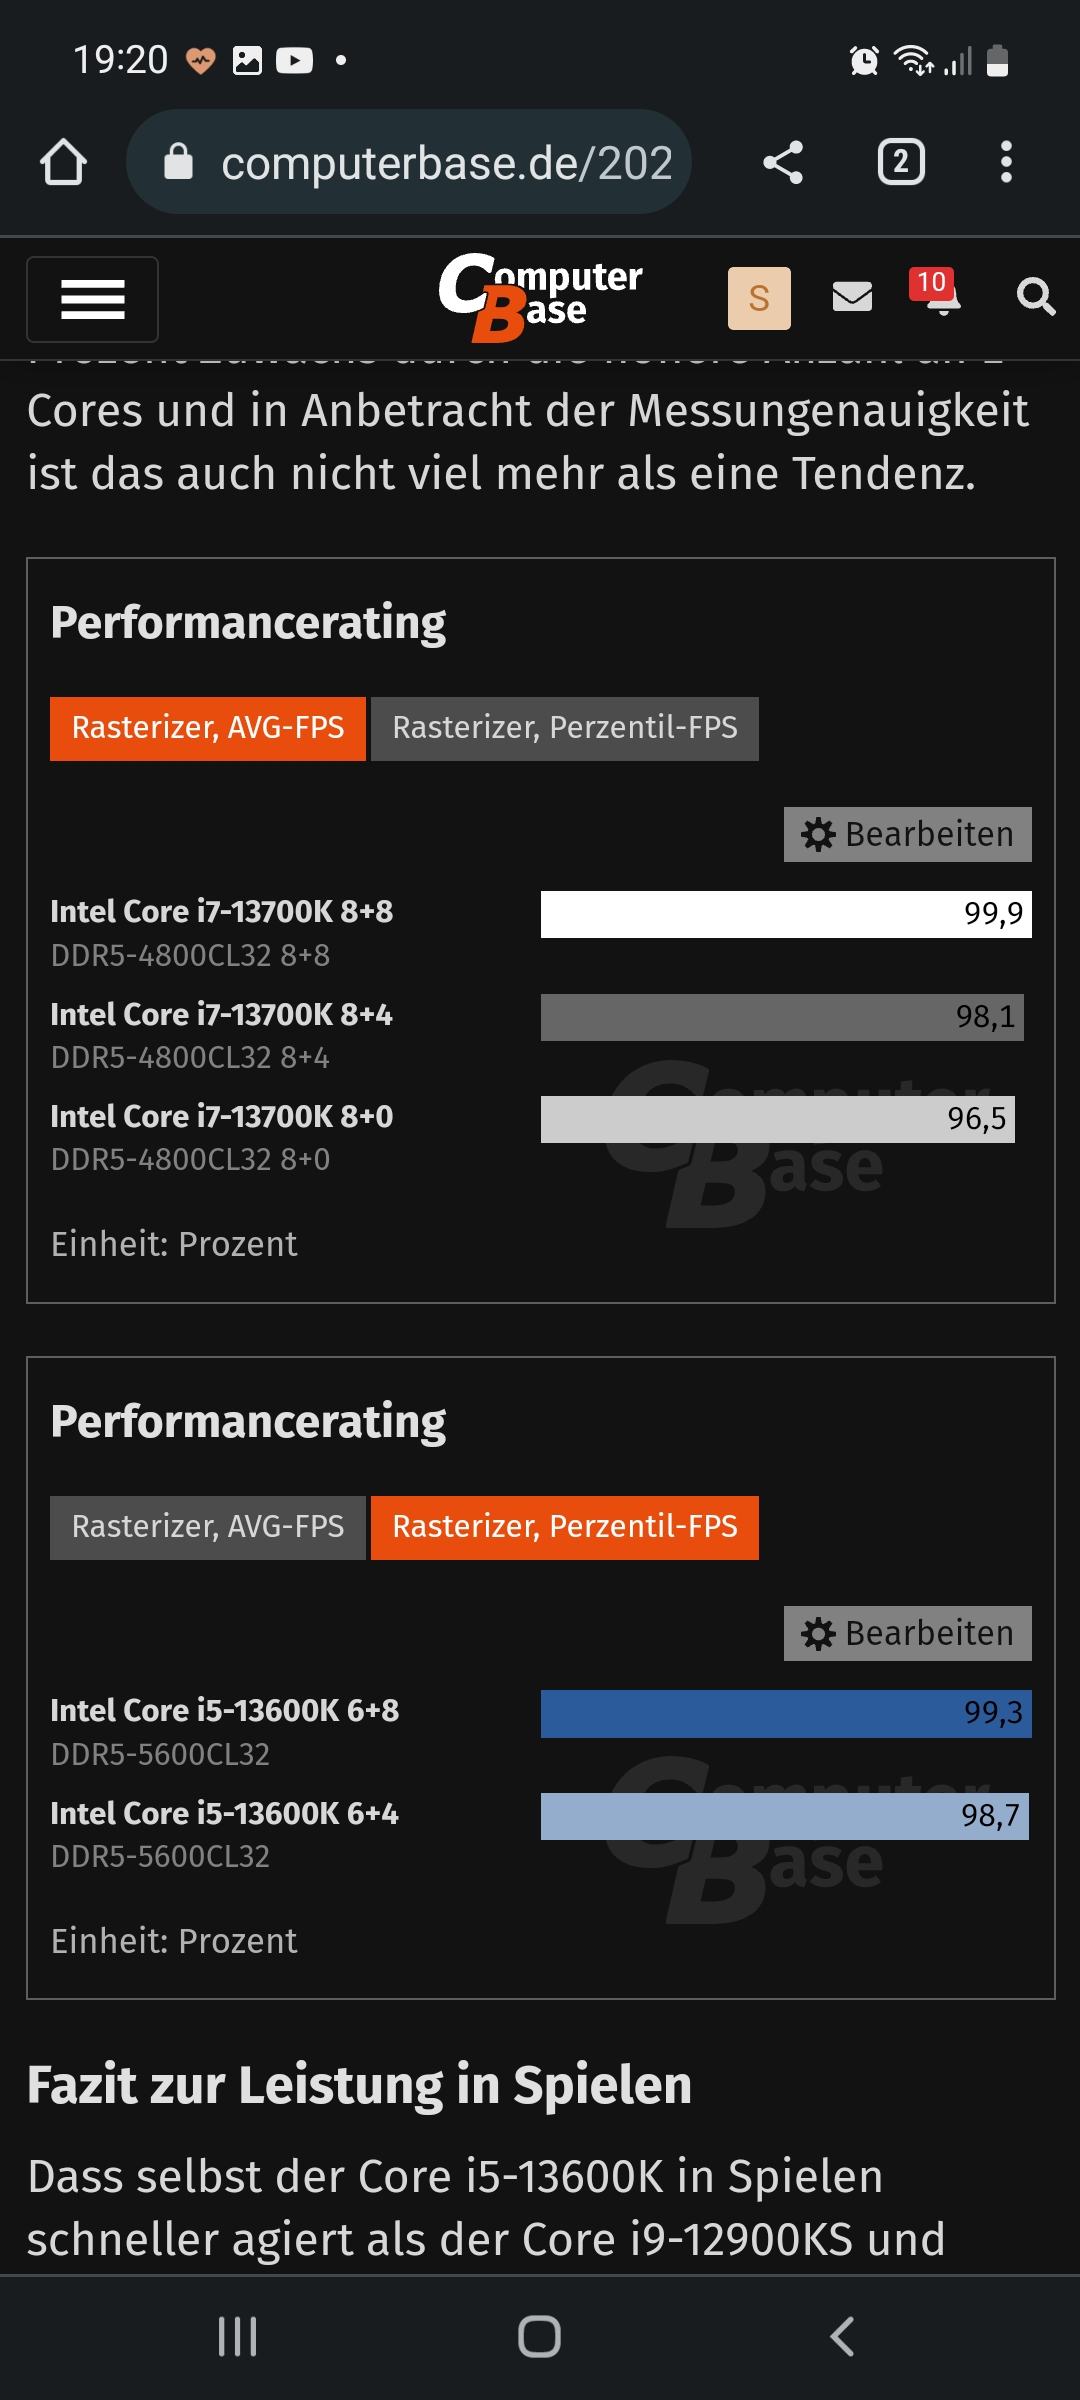
Task: Click Bearbeiten button in first Performancerating
Action: point(908,834)
